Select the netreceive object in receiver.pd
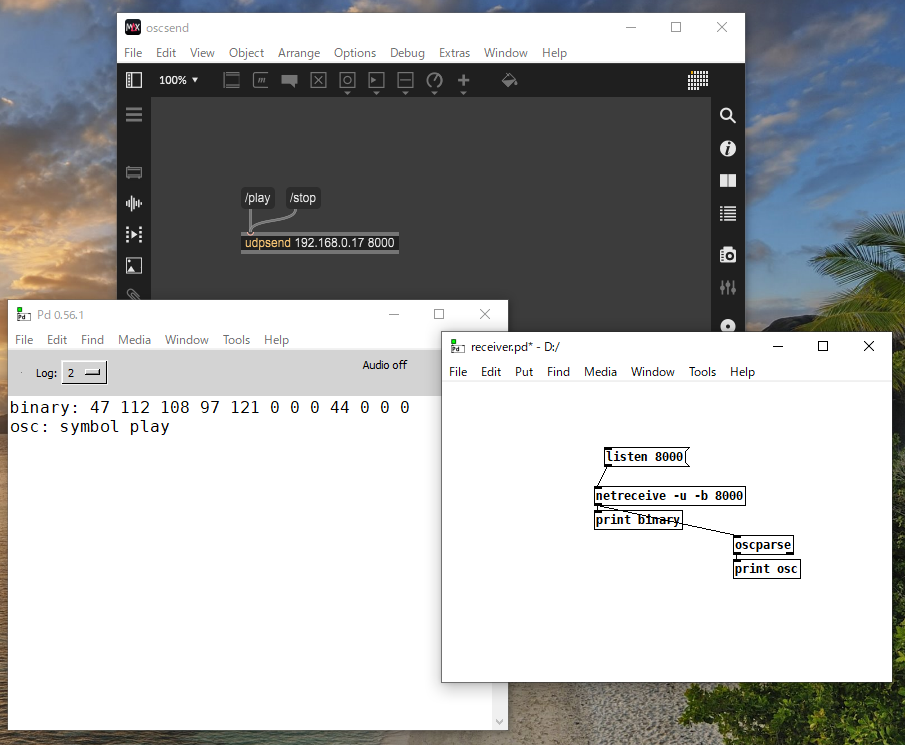Screen dimensions: 905x745 click(668, 495)
